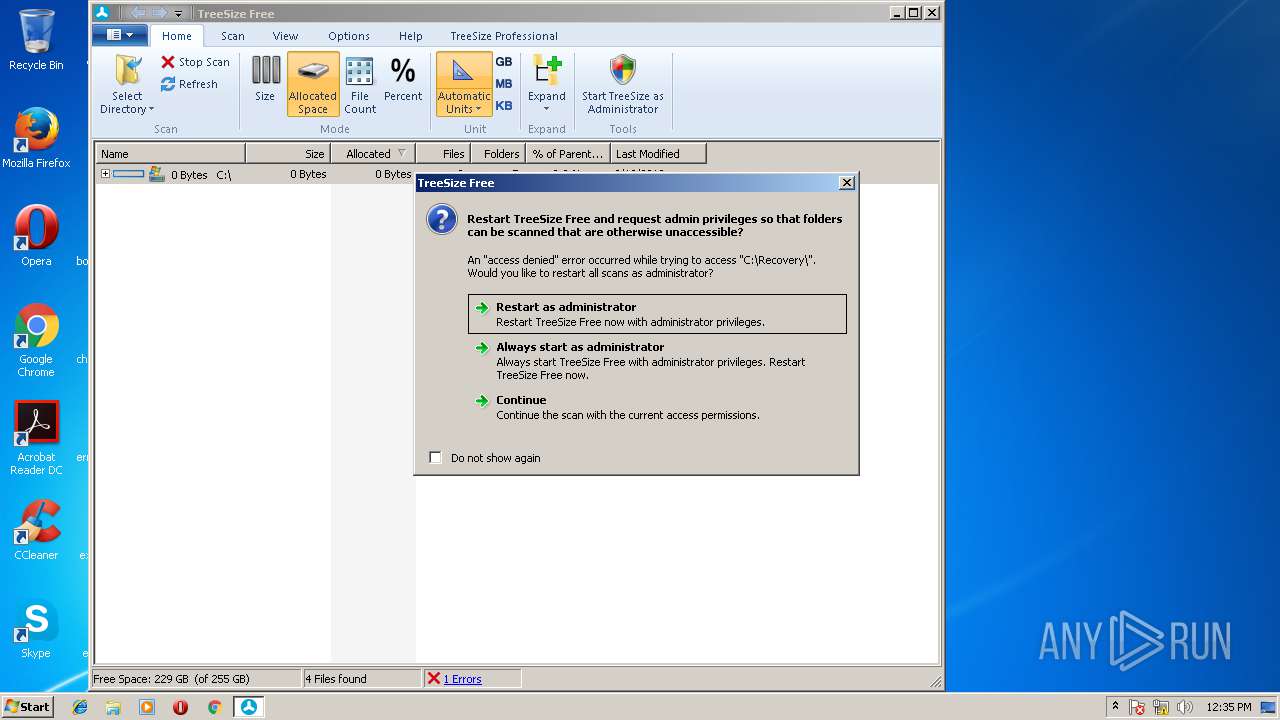The height and width of the screenshot is (720, 1280).
Task: Click the Expand tree icon
Action: [547, 71]
